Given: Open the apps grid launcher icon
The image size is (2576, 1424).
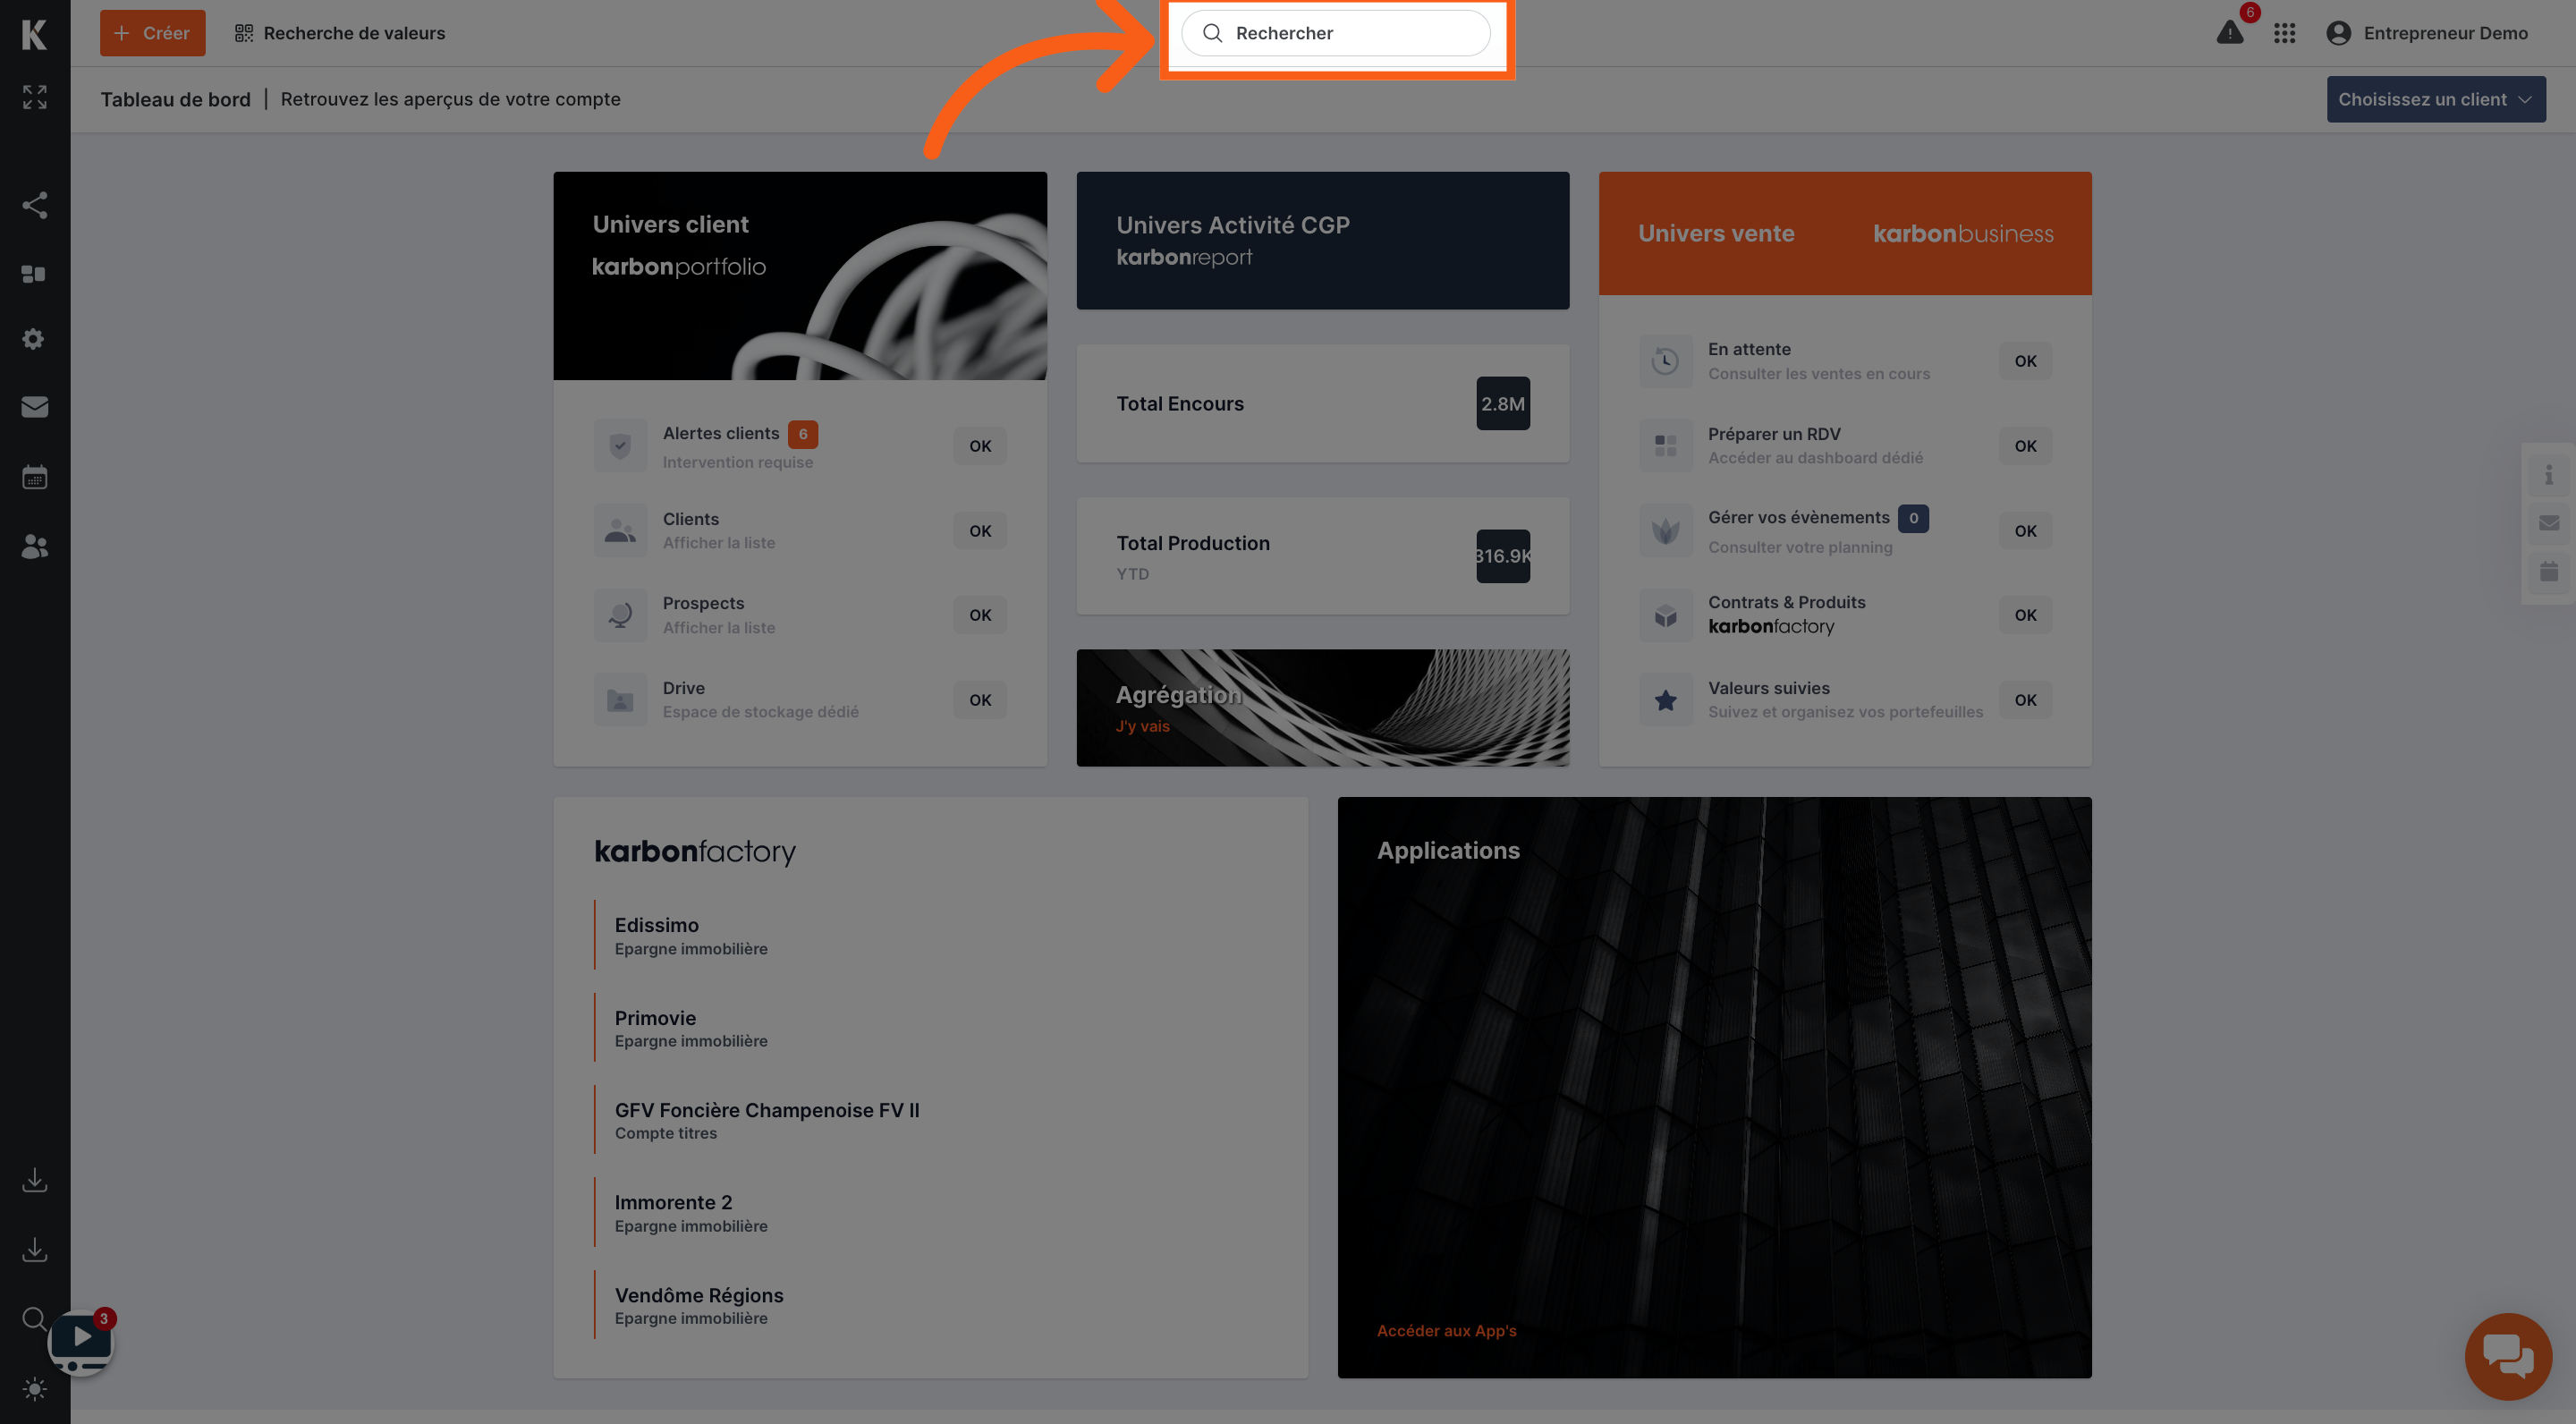Looking at the screenshot, I should tap(2284, 33).
